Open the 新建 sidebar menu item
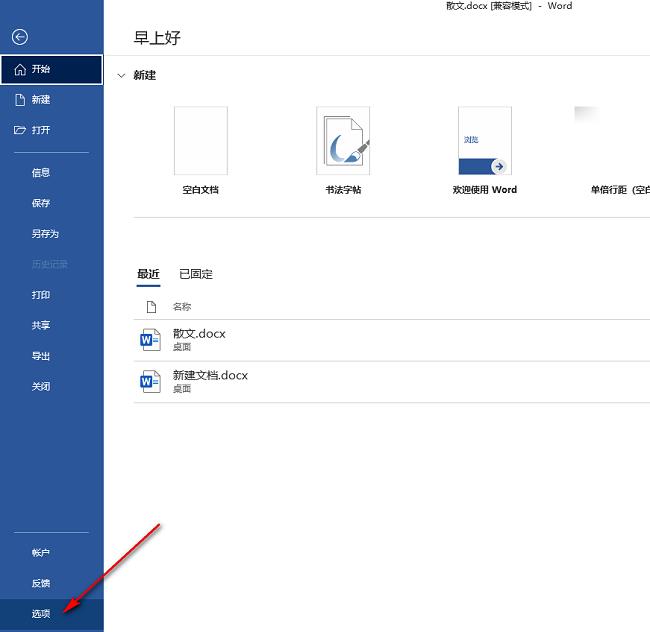Screen dimensions: 650x632 click(x=52, y=99)
